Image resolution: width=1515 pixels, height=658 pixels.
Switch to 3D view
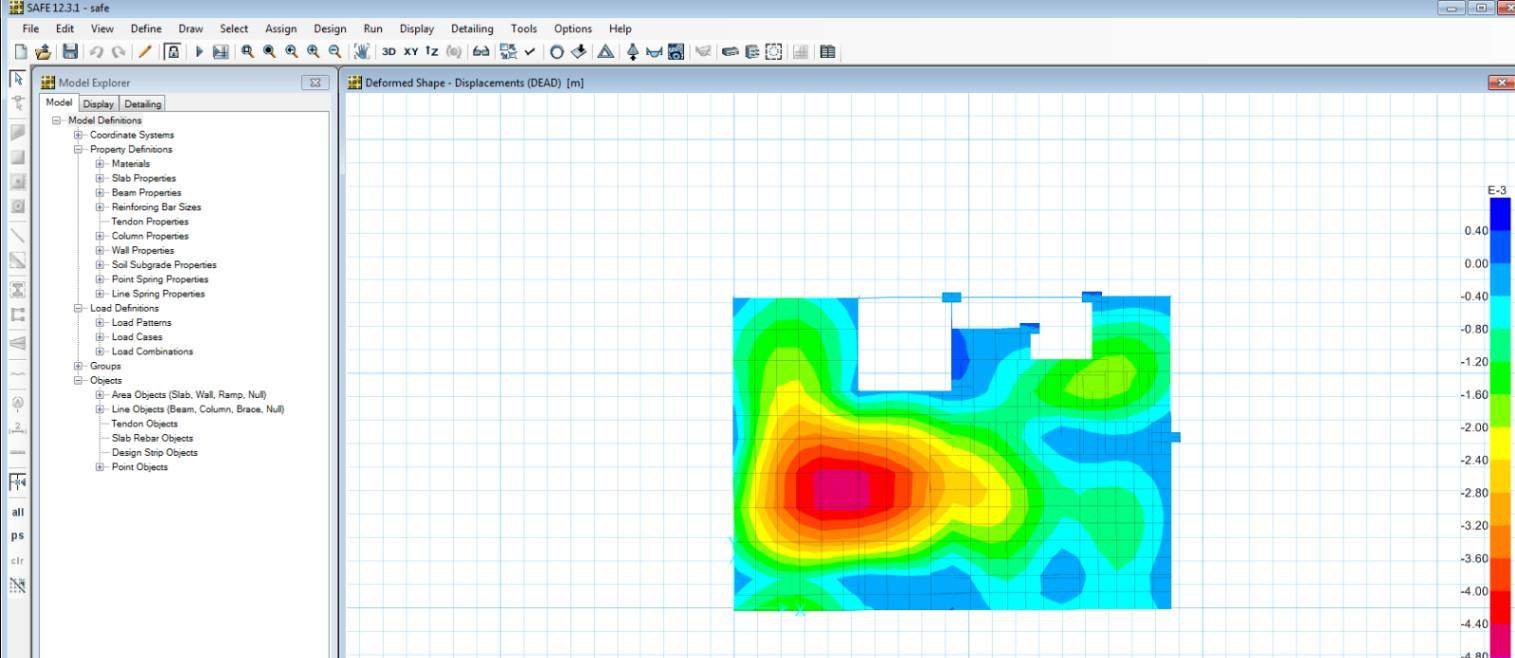(x=389, y=51)
